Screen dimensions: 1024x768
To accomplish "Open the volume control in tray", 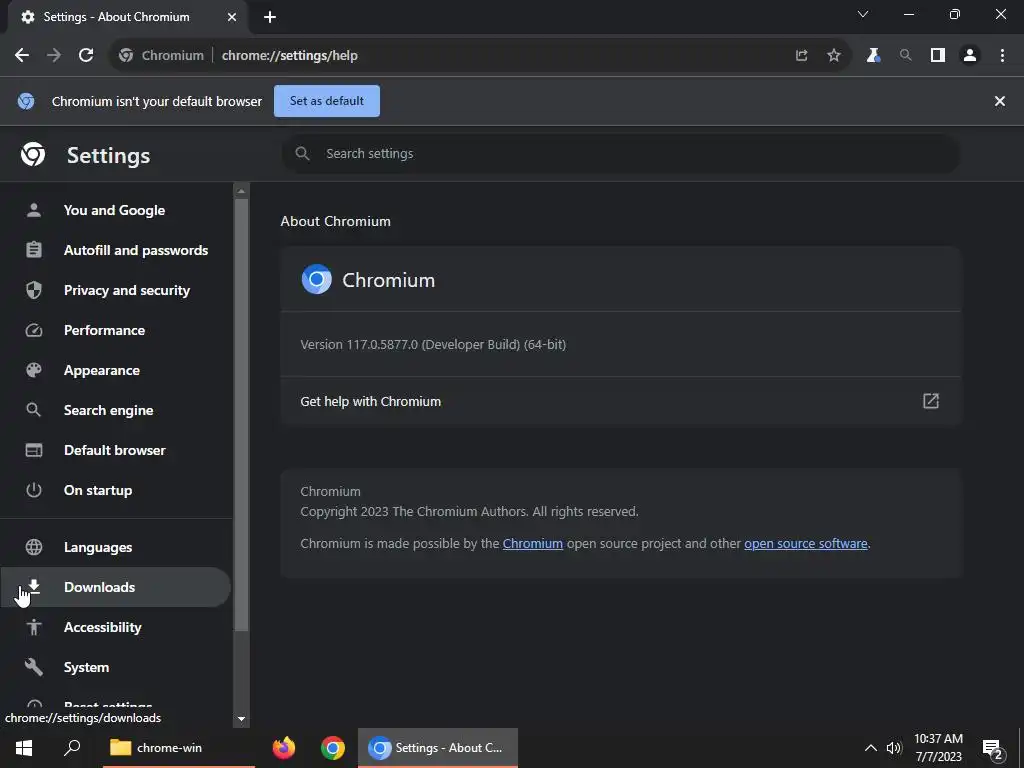I will [x=893, y=748].
